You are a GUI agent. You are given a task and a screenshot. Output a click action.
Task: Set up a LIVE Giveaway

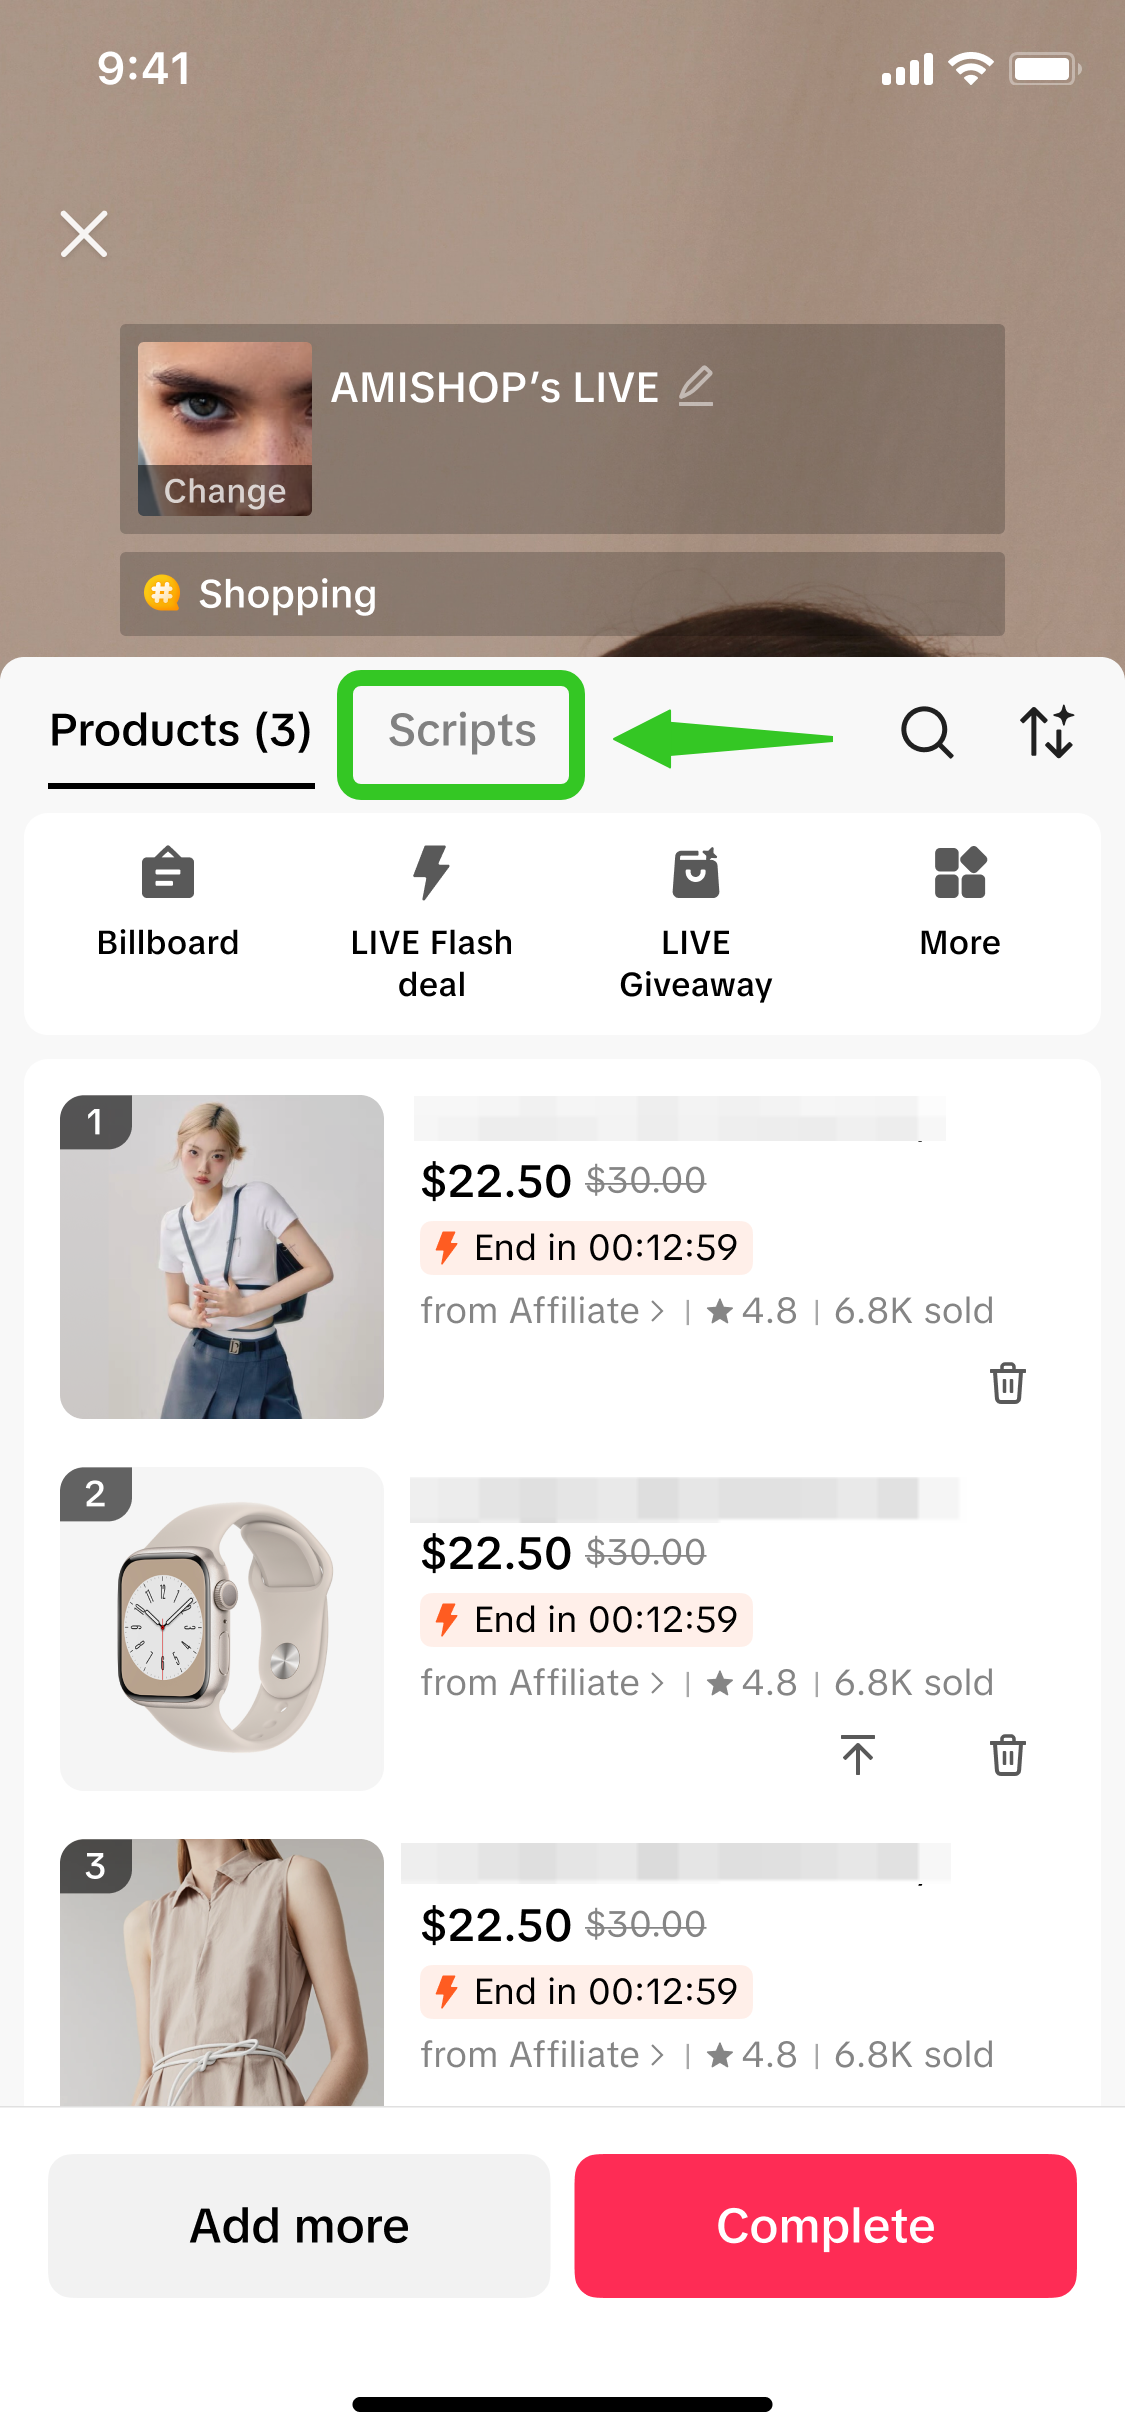pos(696,920)
